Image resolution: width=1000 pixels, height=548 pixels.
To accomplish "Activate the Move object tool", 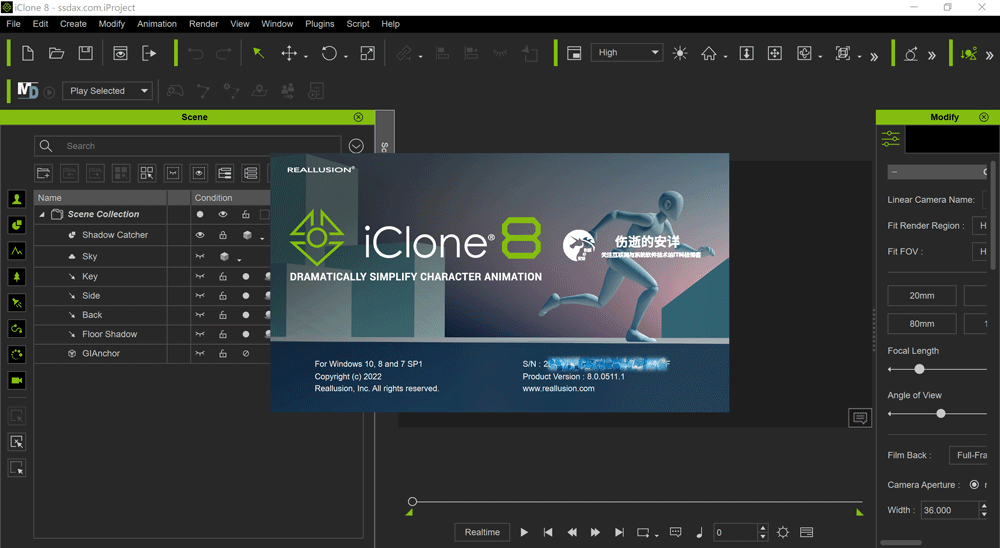I will coord(289,53).
